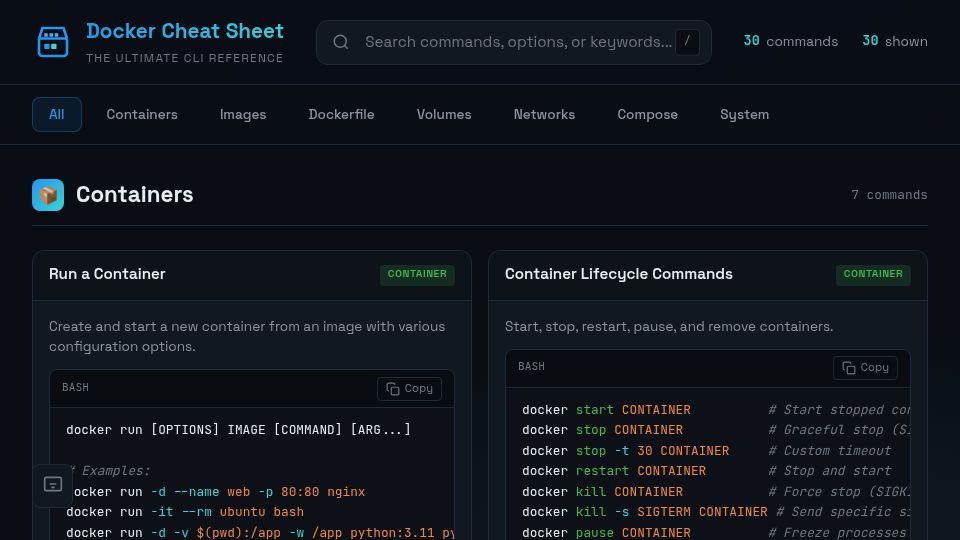Open the System tab
Screen dimensions: 960x540
pyautogui.click(x=744, y=114)
